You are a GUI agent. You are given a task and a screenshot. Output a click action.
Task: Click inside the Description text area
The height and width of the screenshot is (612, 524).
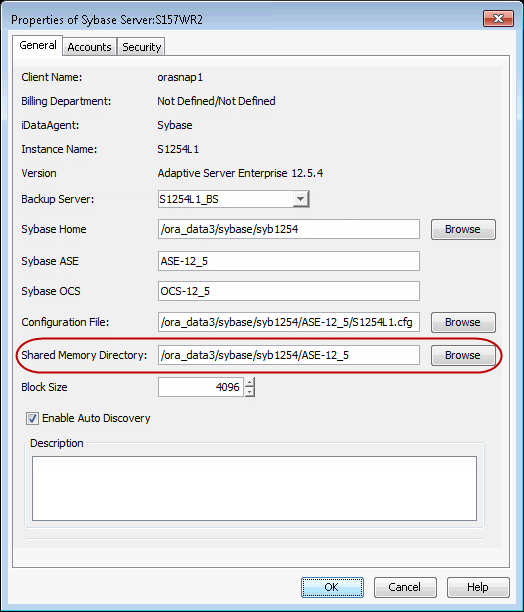254,488
